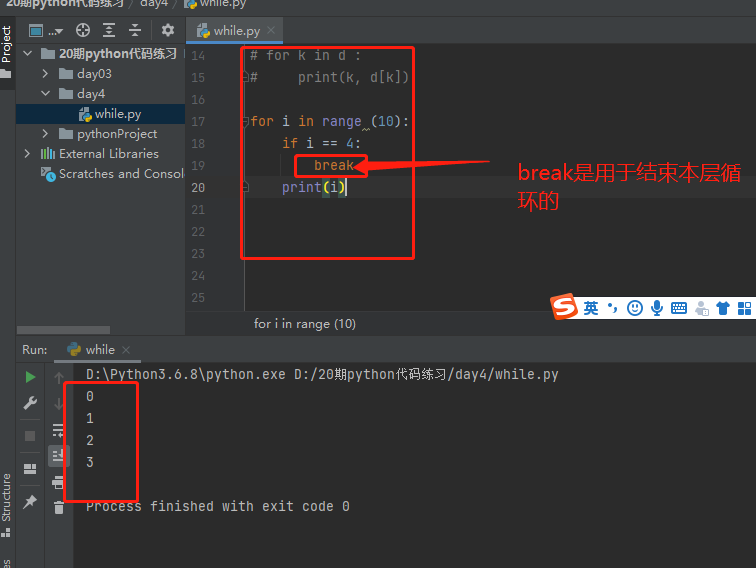Switch to while.py editor tab
756x568 pixels.
point(237,31)
